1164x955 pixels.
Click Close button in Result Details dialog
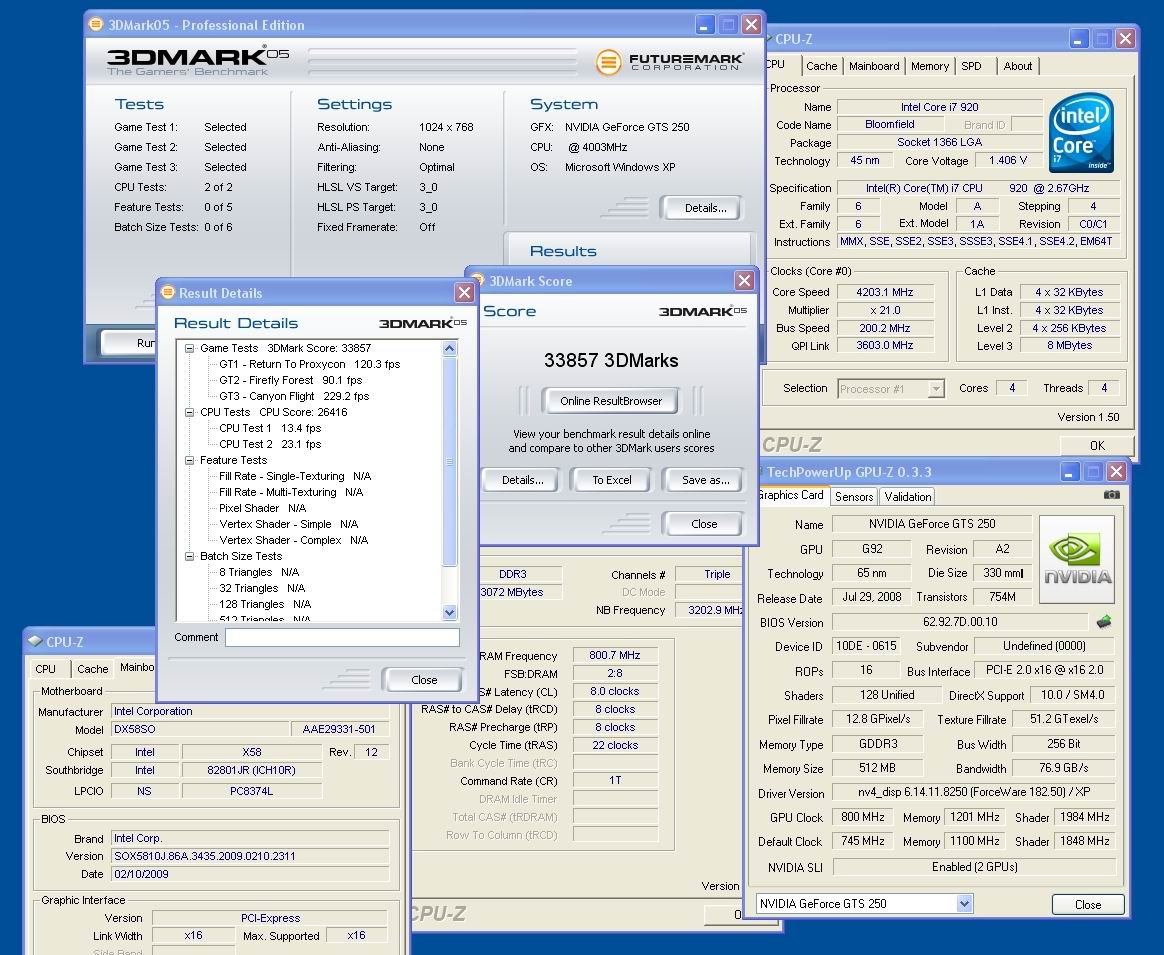pyautogui.click(x=424, y=679)
